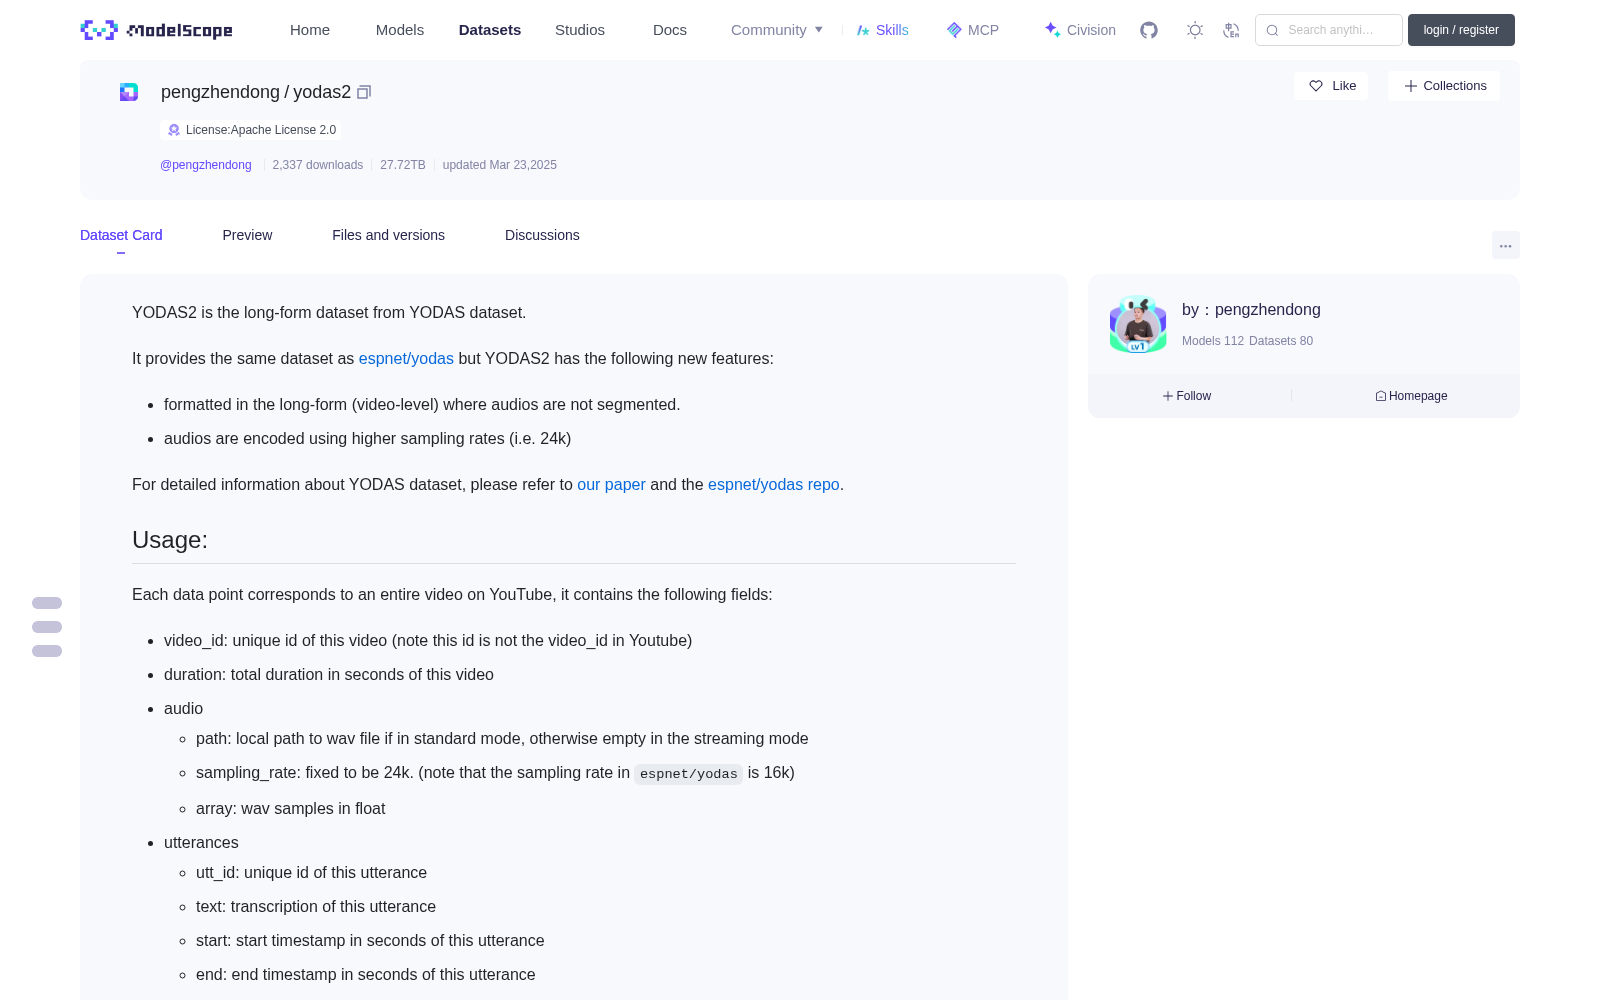This screenshot has width=1600, height=1000.
Task: Select the Dataset Card tab
Action: point(121,235)
